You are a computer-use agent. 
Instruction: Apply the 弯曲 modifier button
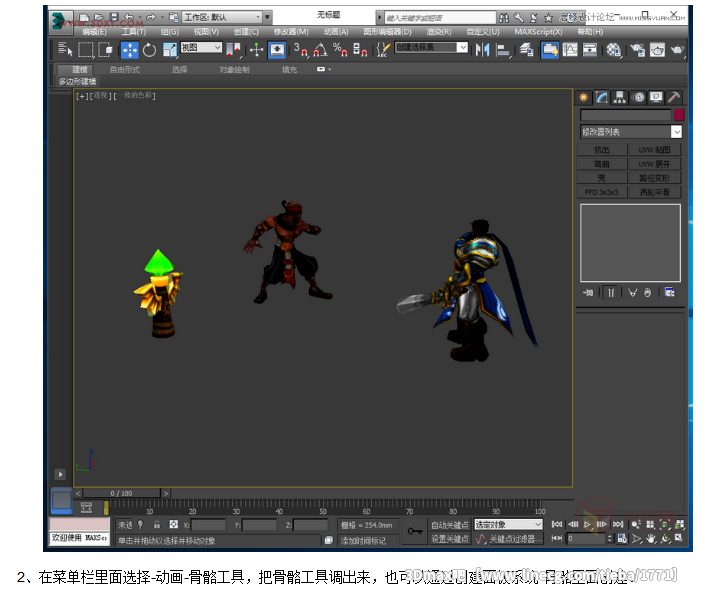pos(602,164)
